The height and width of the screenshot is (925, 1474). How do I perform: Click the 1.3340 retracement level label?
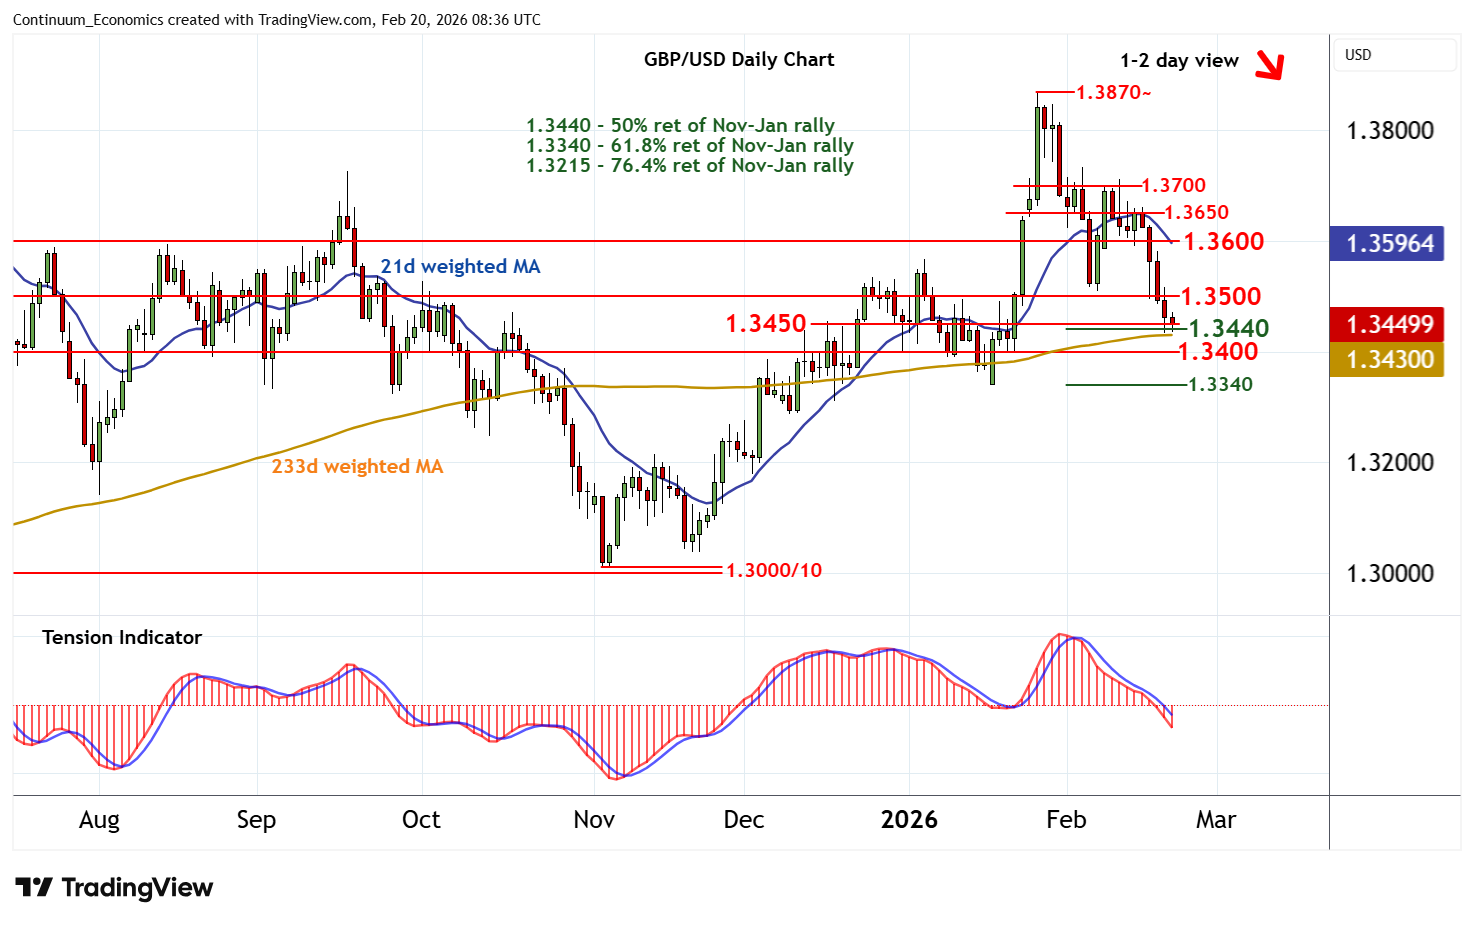[x=1220, y=384]
